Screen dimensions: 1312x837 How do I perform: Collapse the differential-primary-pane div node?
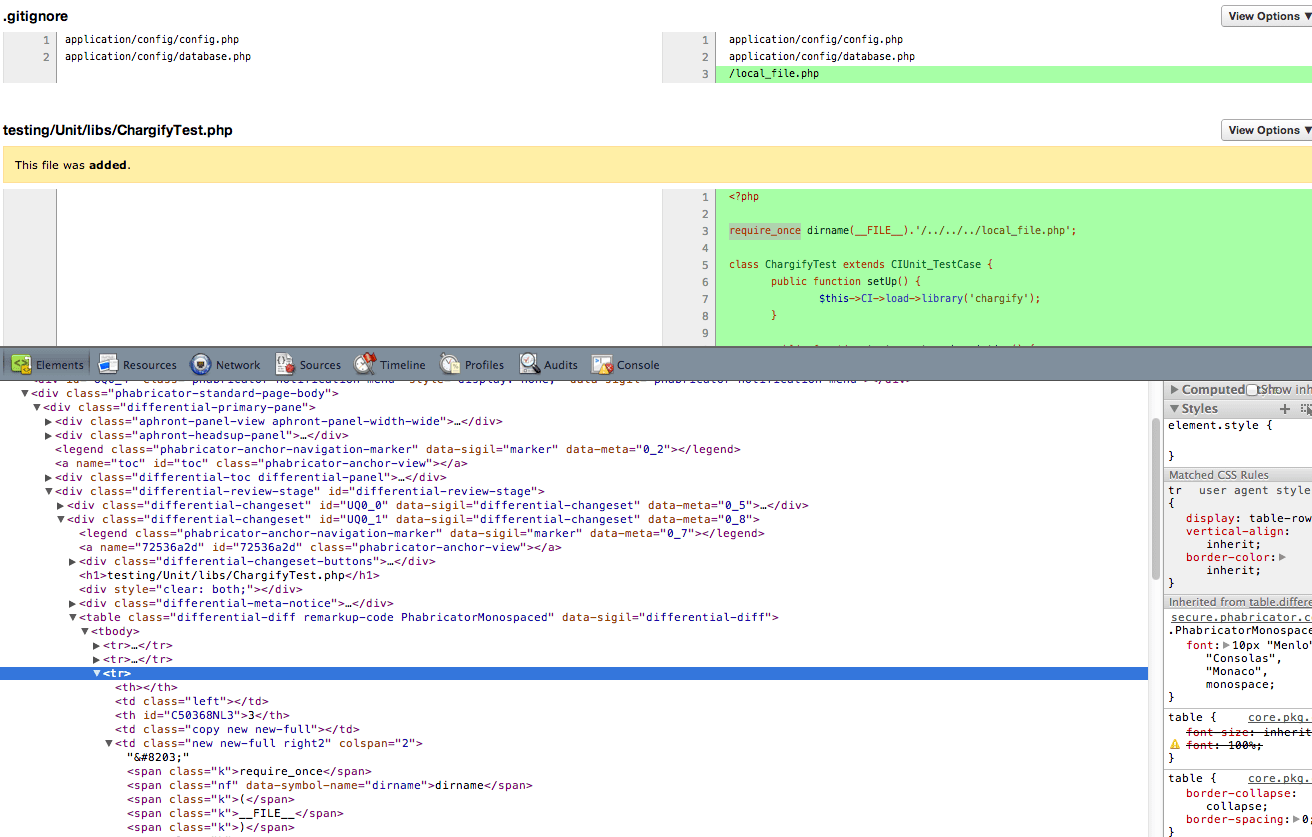click(37, 408)
